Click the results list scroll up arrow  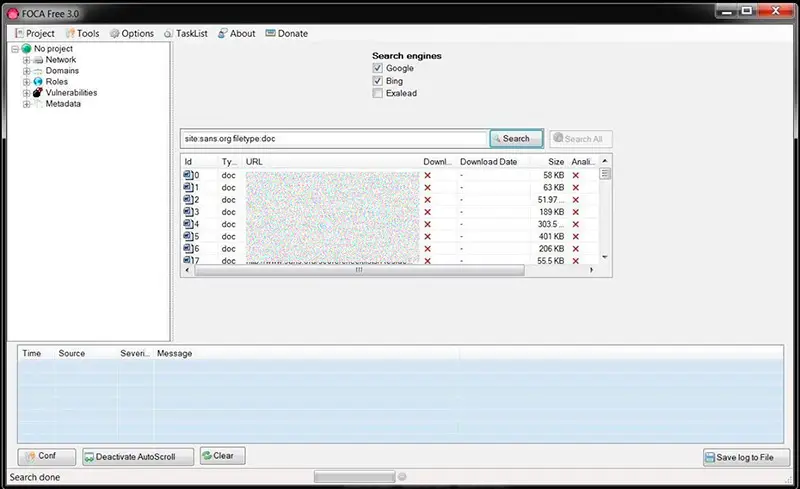605,161
